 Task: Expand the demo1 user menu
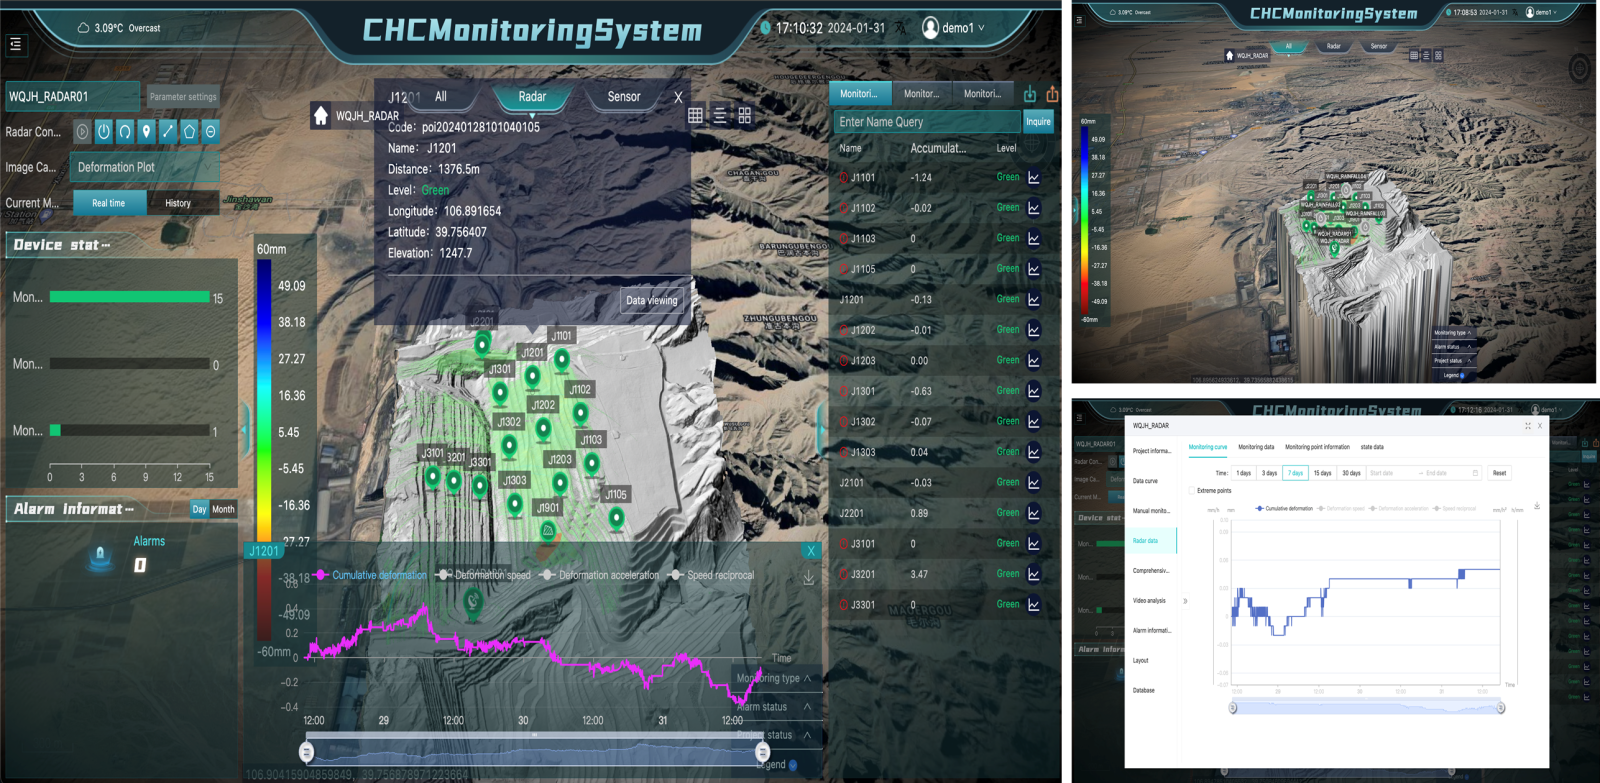point(954,28)
